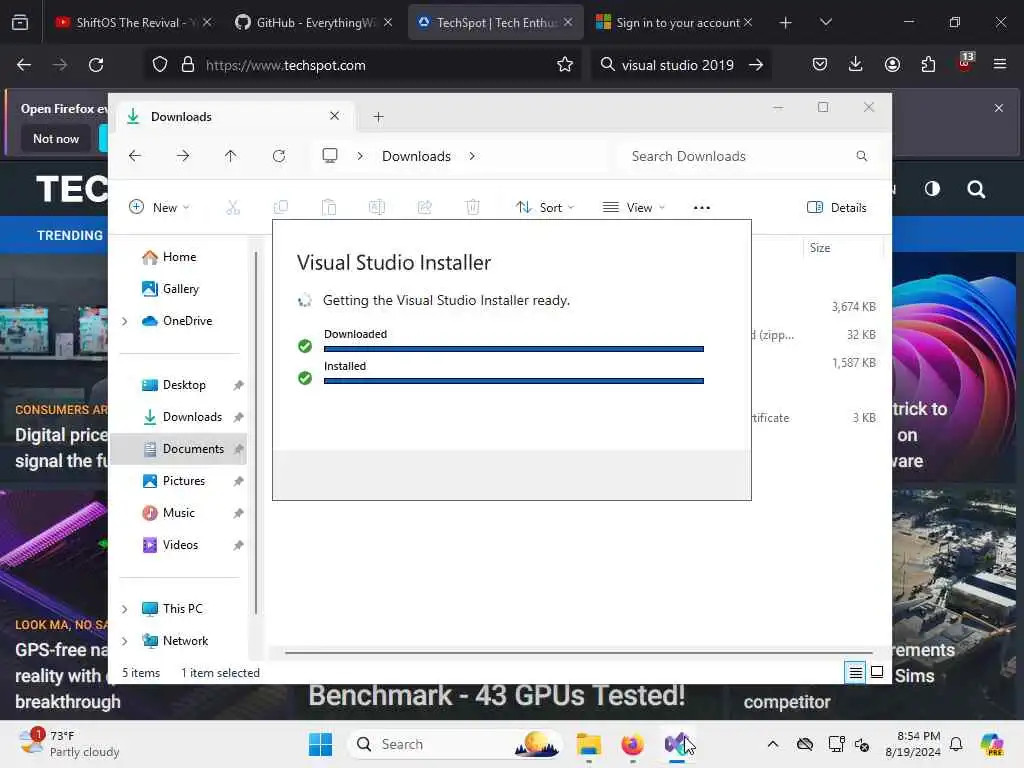
Task: Open Firefox downloads panel icon
Action: [x=856, y=65]
